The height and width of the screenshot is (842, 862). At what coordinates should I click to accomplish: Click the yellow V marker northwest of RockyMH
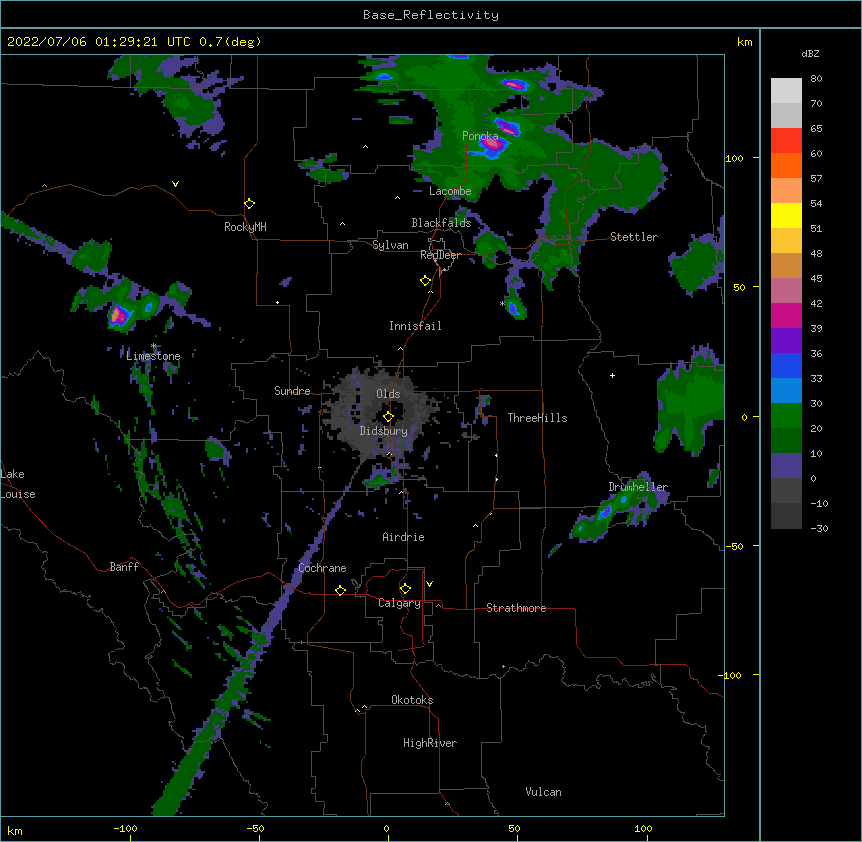click(175, 184)
